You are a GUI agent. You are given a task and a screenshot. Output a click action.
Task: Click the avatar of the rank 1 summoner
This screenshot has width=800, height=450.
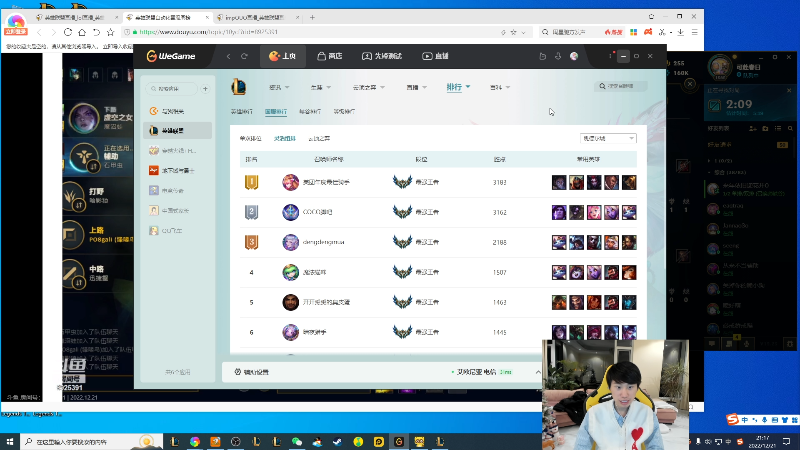click(290, 182)
